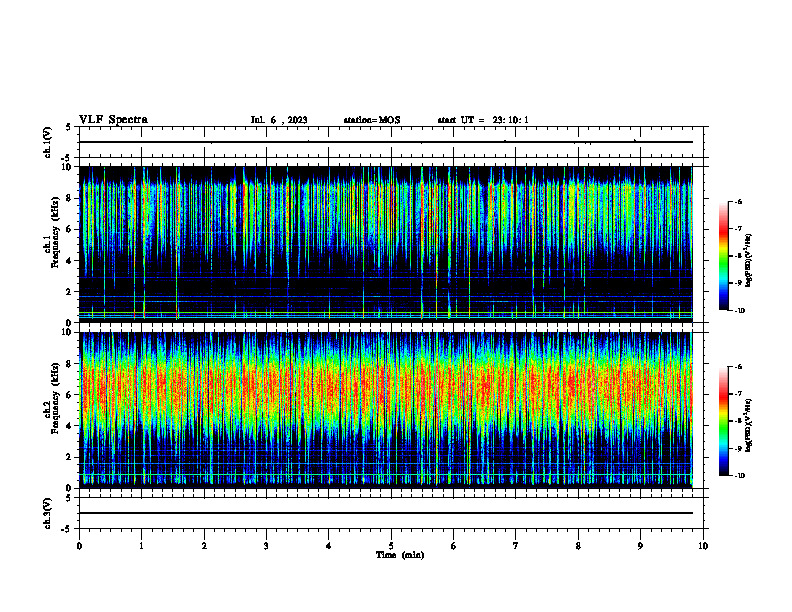
Task: Click the 2 kHz tick label on ch.2 spectrogram
Action: coord(70,457)
